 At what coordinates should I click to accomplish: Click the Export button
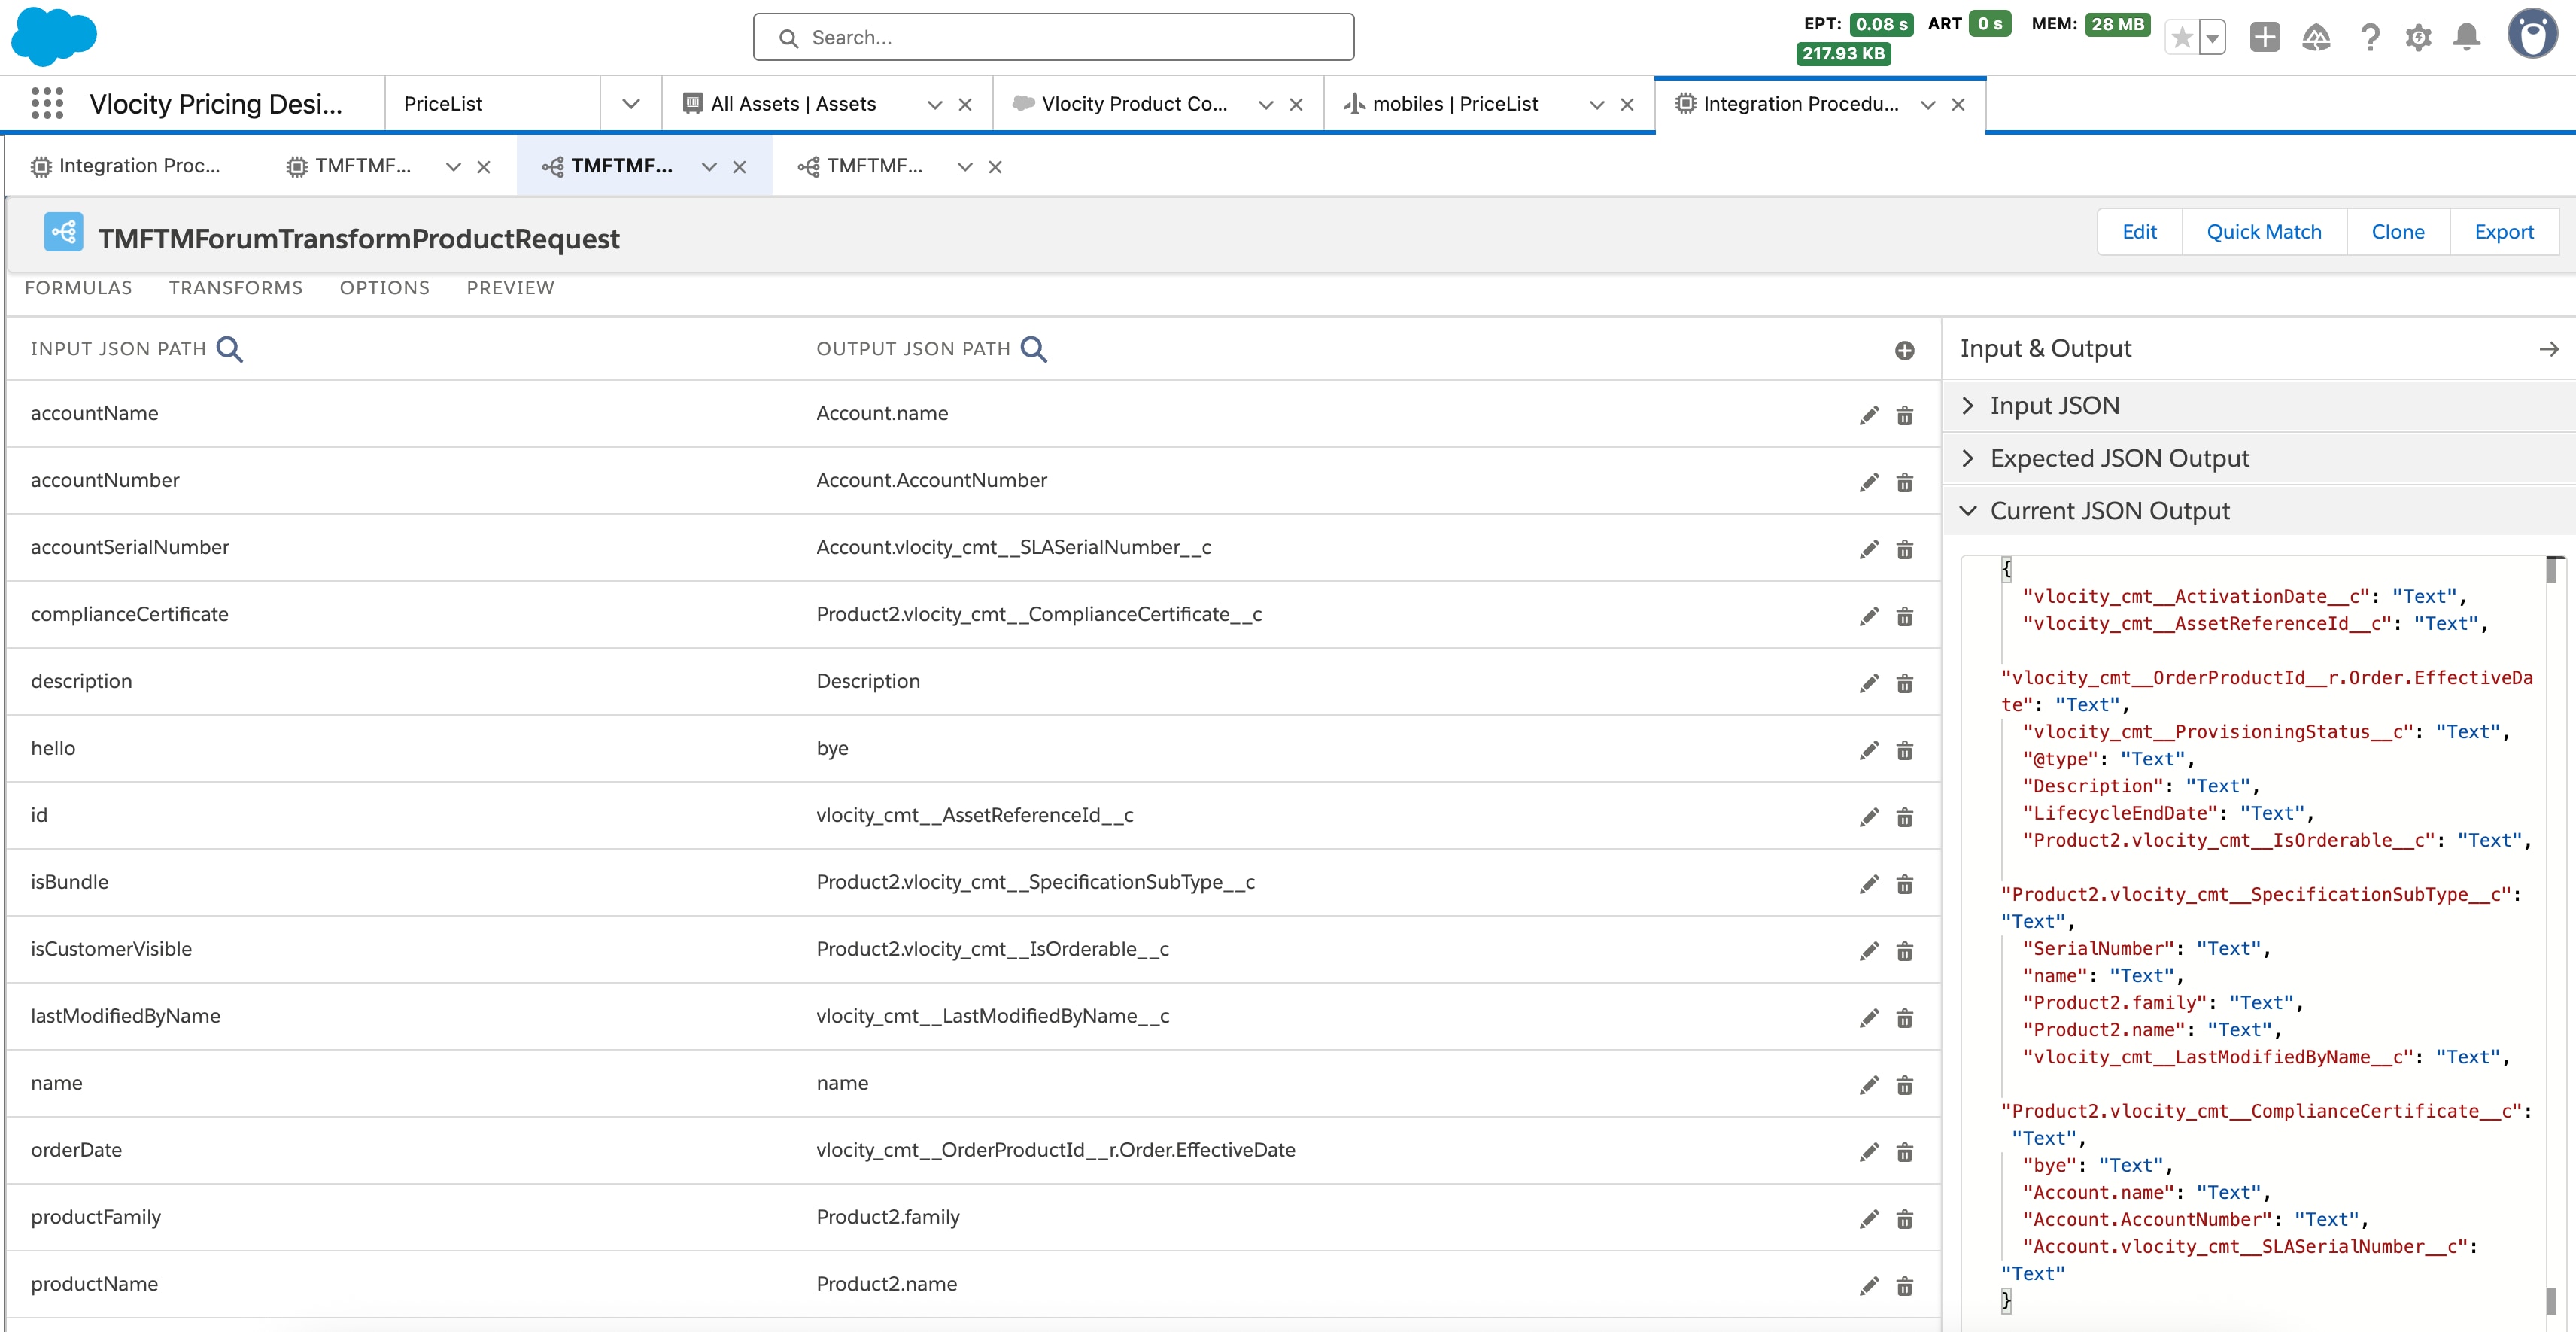pyautogui.click(x=2503, y=232)
